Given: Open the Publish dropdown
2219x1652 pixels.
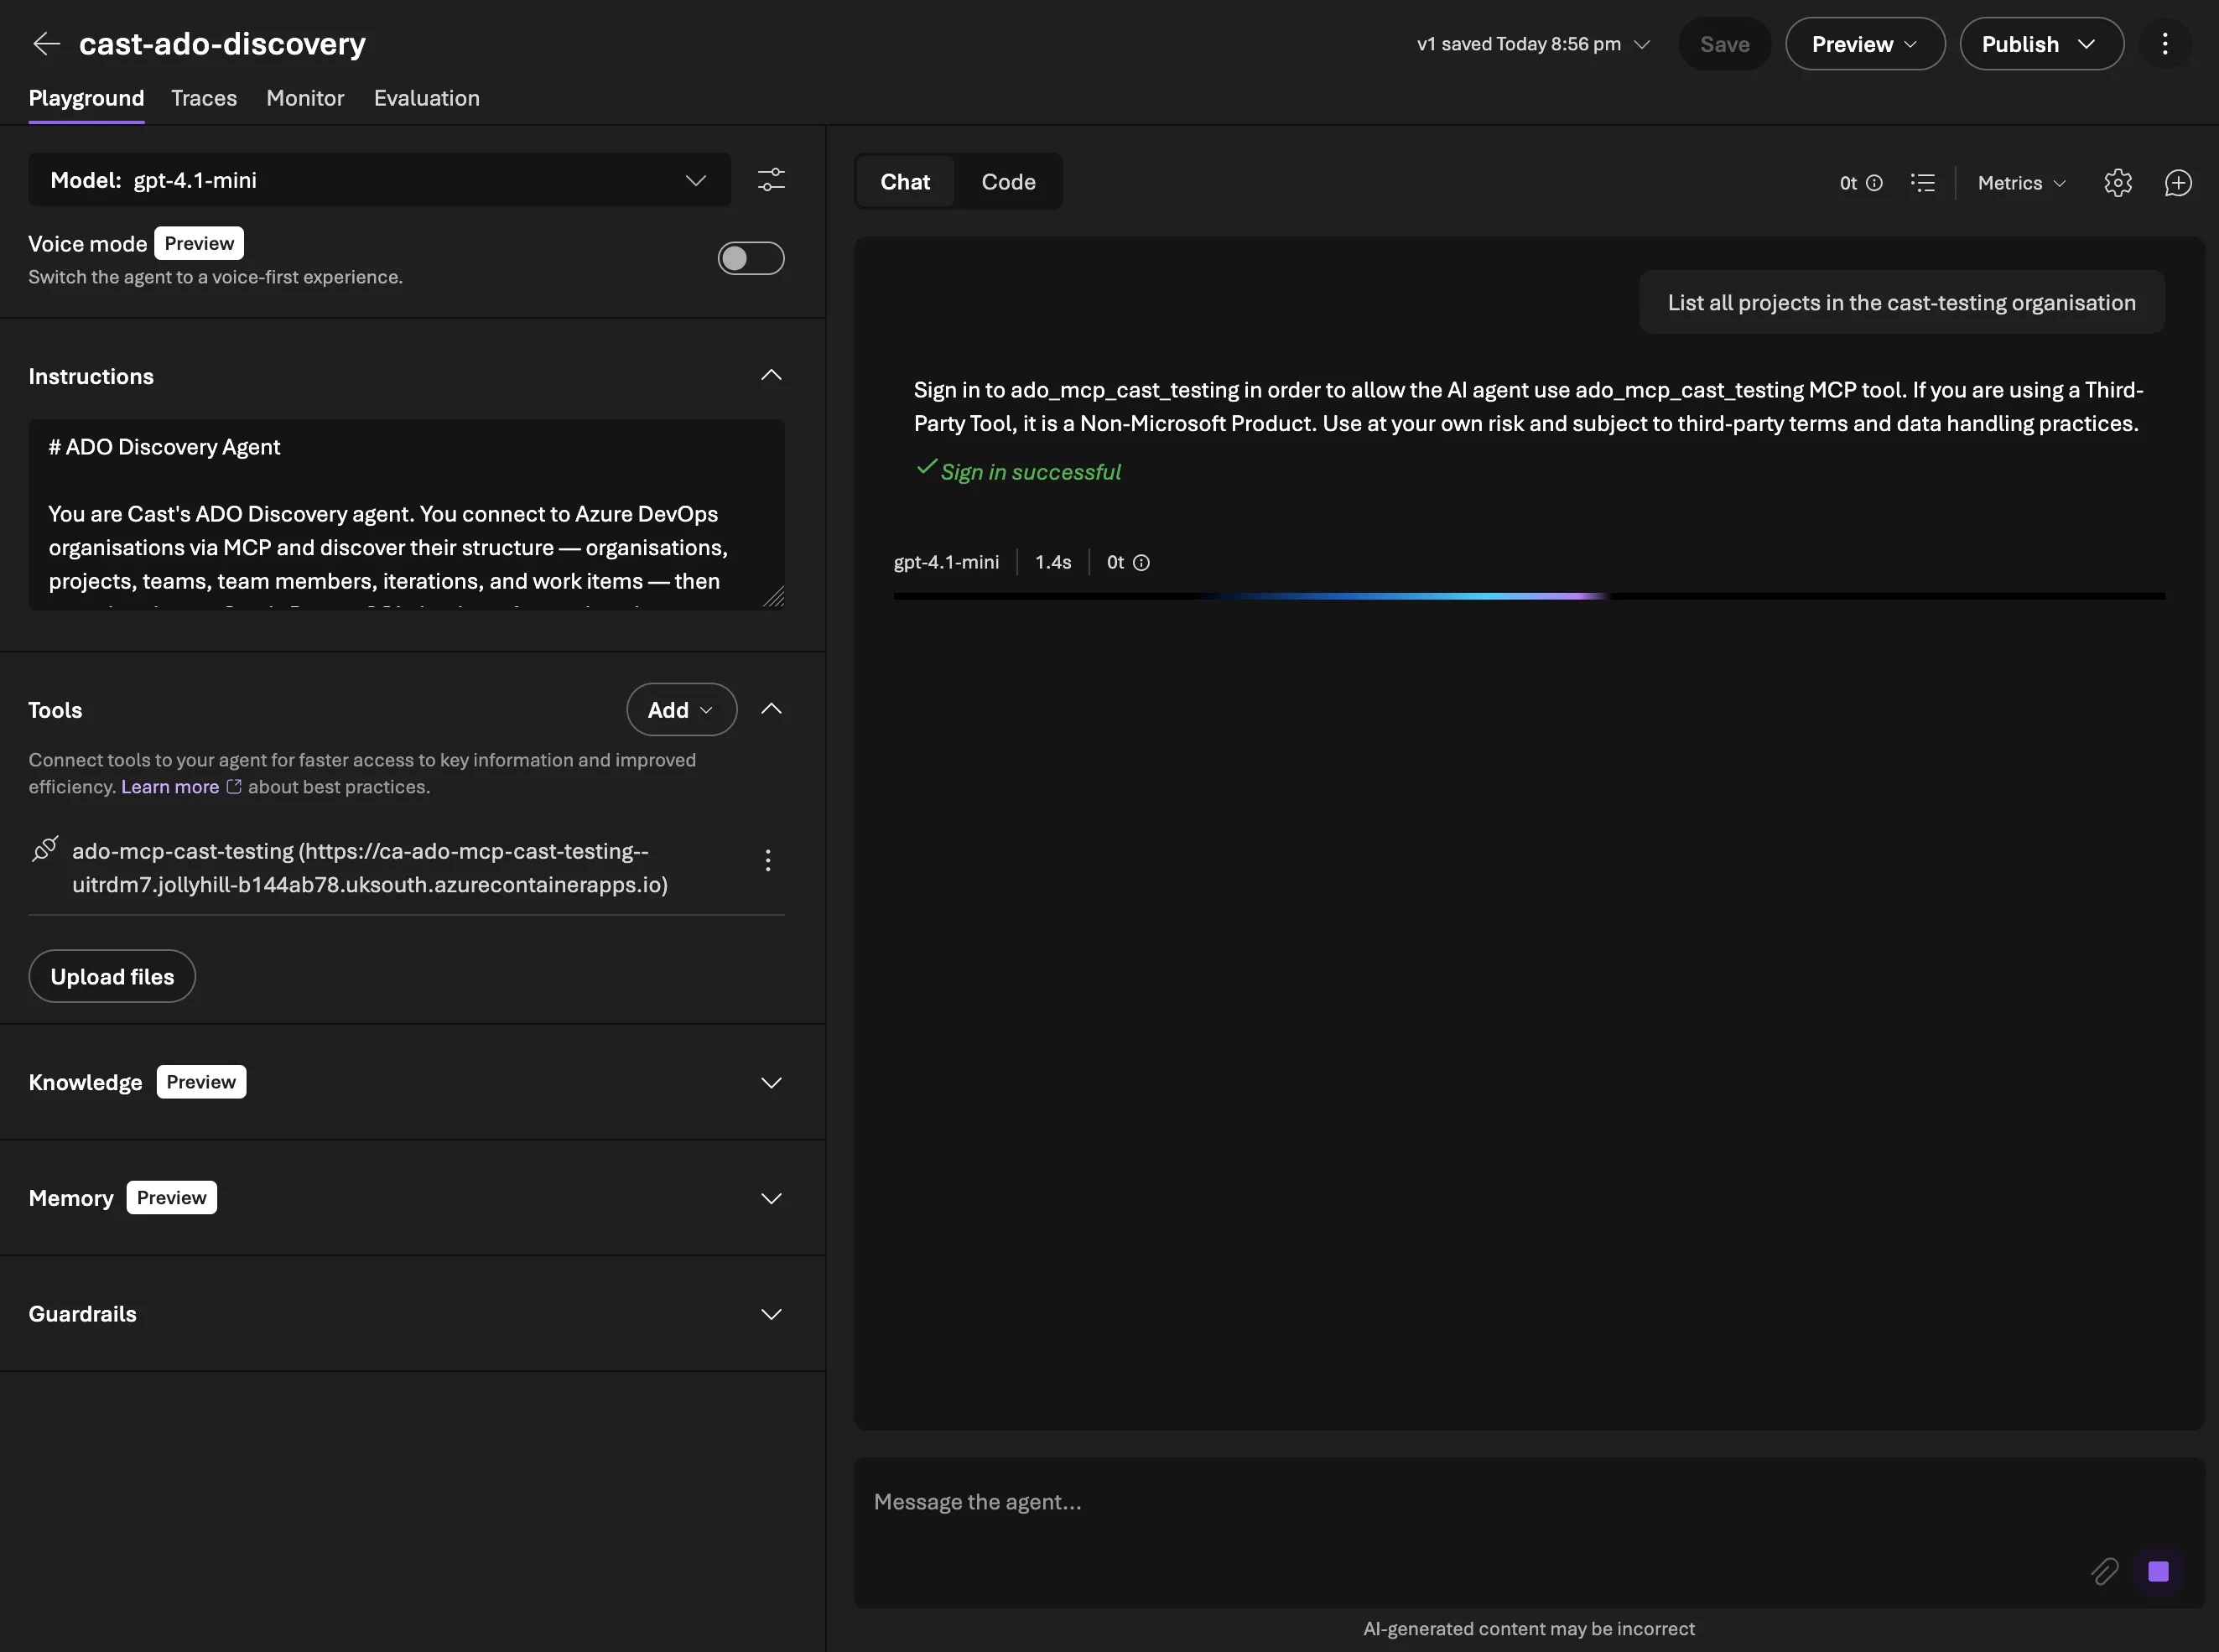Looking at the screenshot, I should pyautogui.click(x=2040, y=43).
